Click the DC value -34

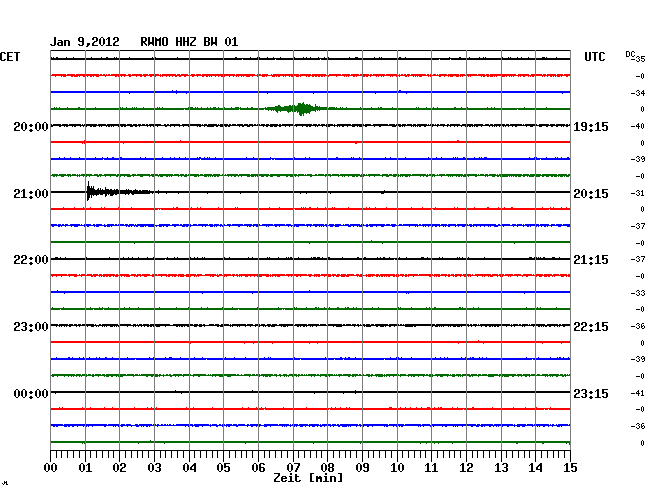pyautogui.click(x=638, y=93)
